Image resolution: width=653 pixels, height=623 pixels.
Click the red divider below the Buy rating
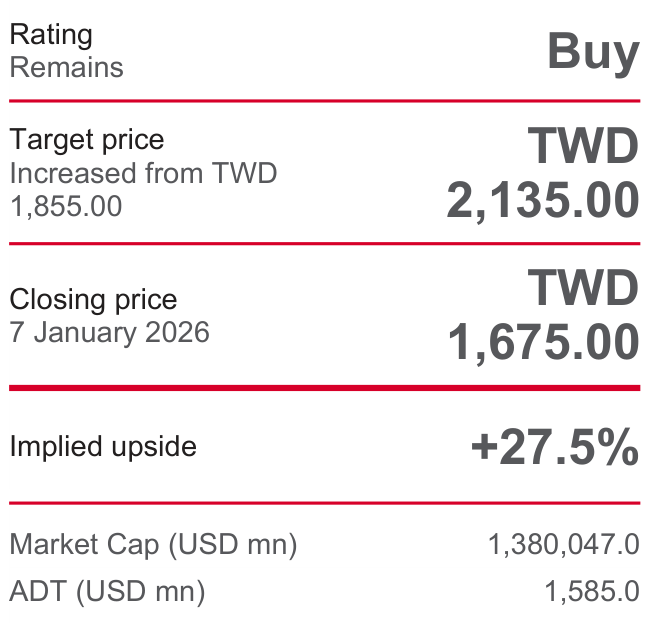(325, 101)
